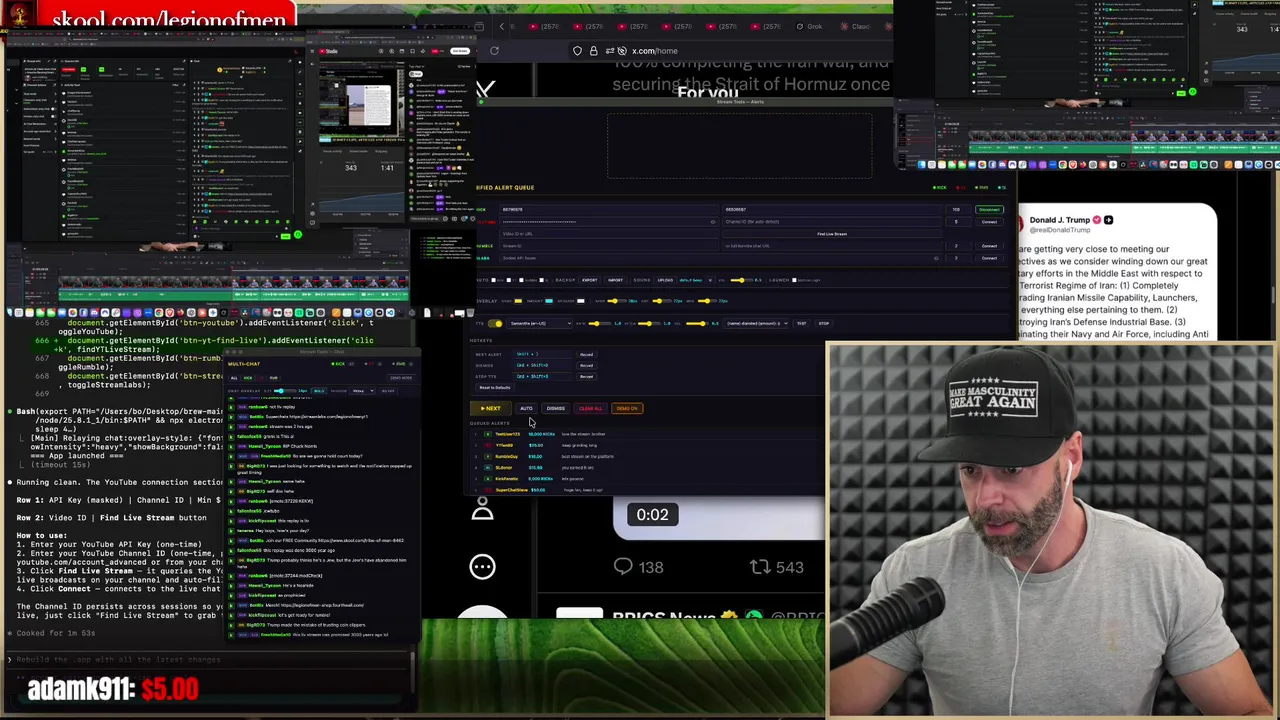
Task: Click the Video ID or URL field
Action: 609,234
